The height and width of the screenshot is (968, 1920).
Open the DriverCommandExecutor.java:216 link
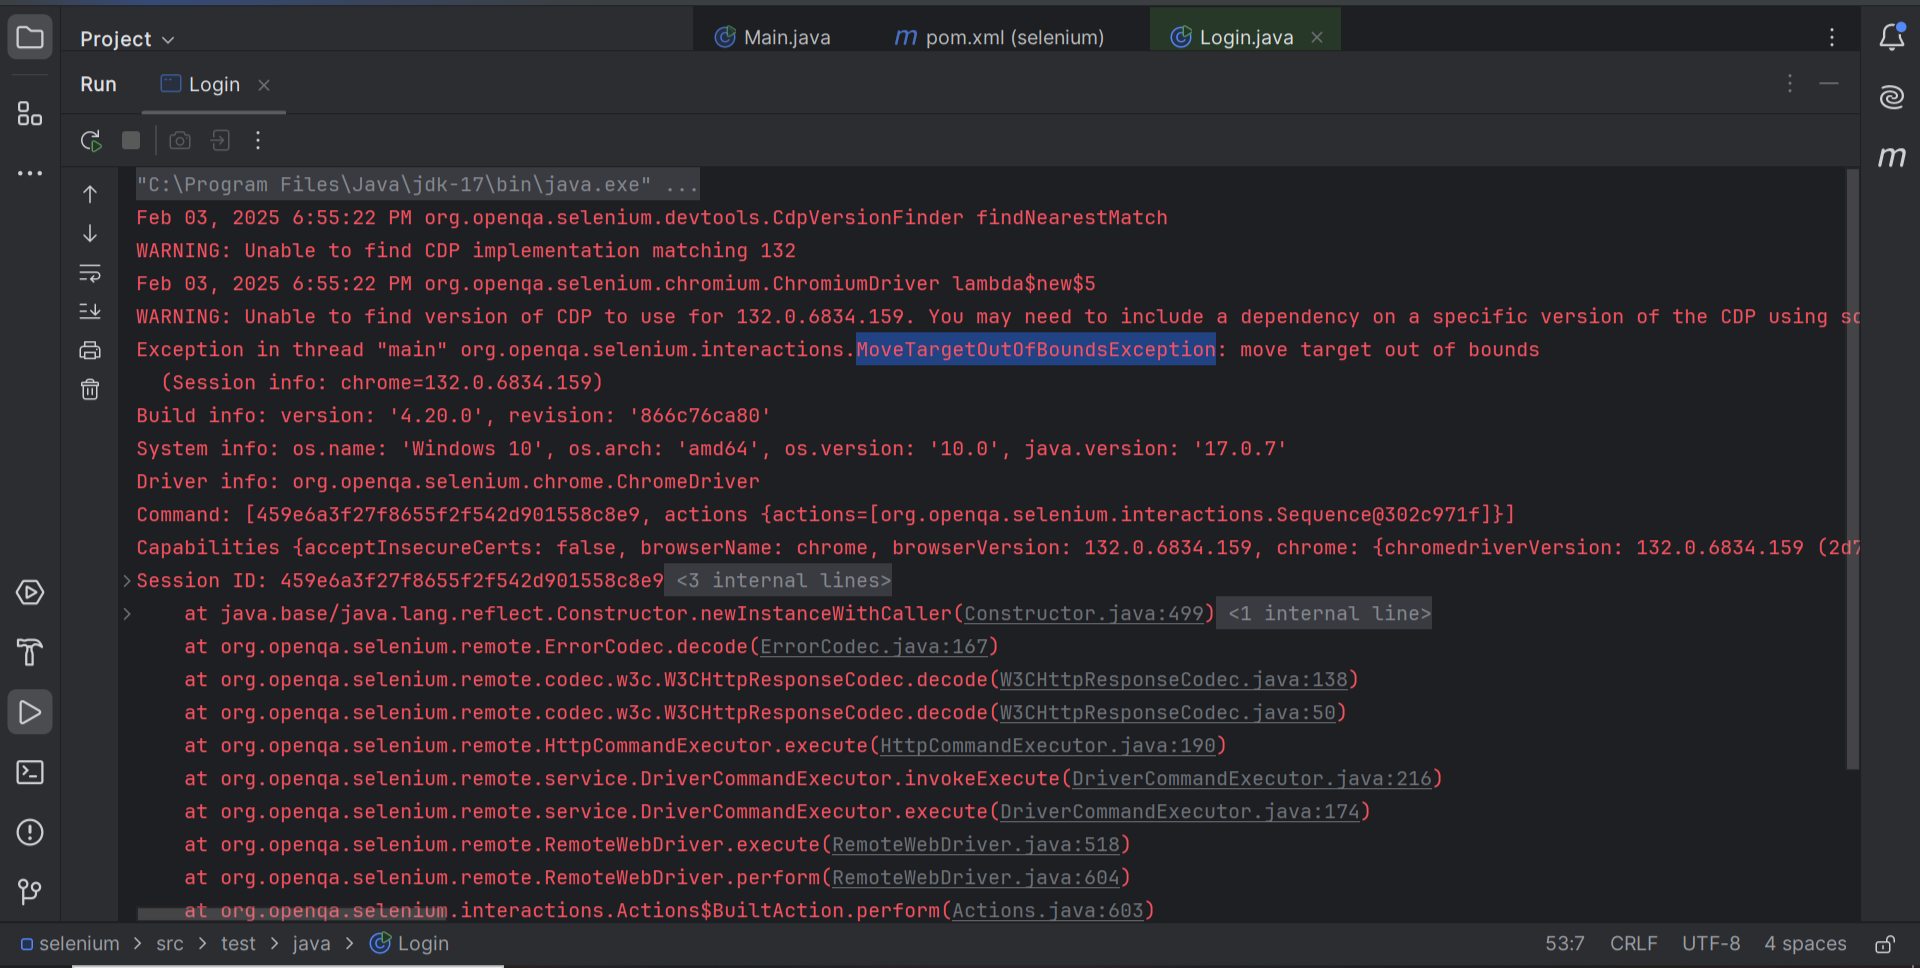tap(1252, 779)
